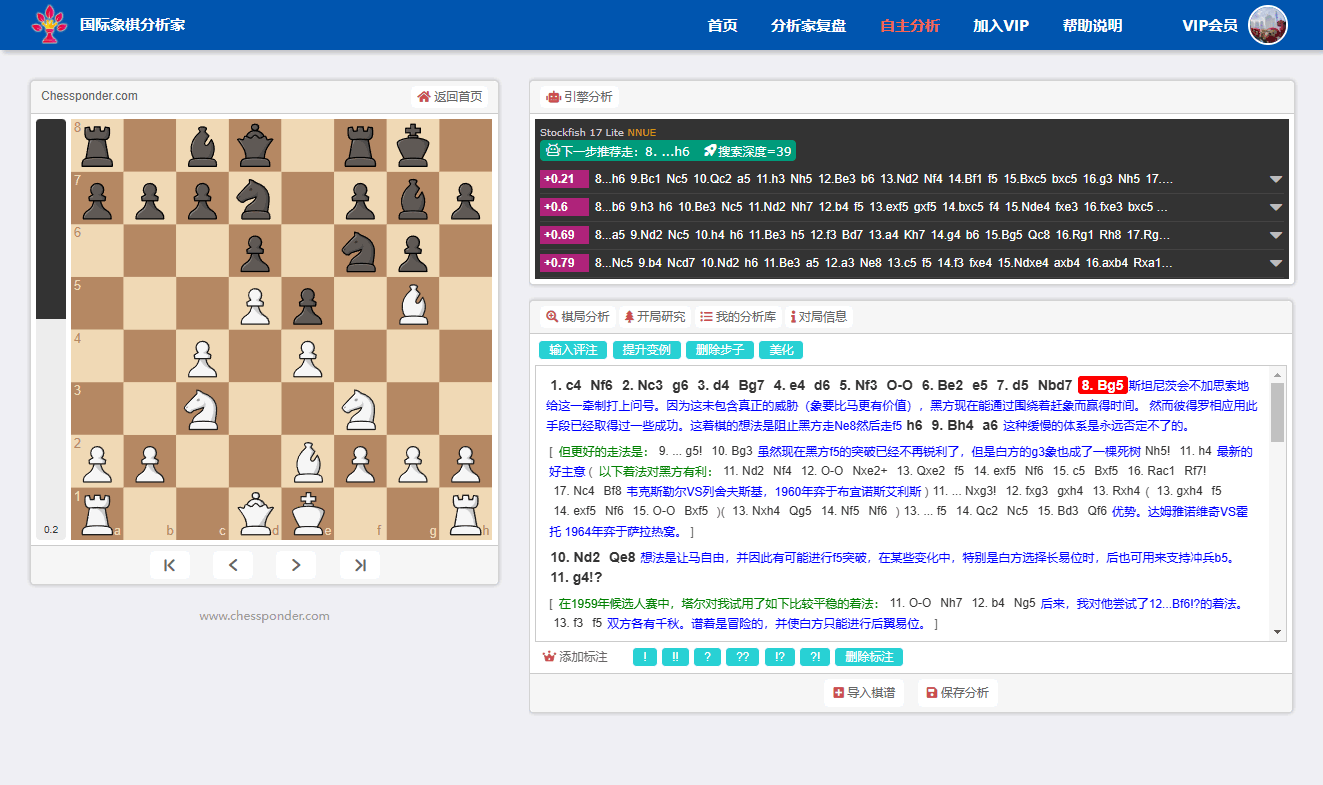Add the !? annotation mark
The height and width of the screenshot is (785, 1323).
[779, 657]
